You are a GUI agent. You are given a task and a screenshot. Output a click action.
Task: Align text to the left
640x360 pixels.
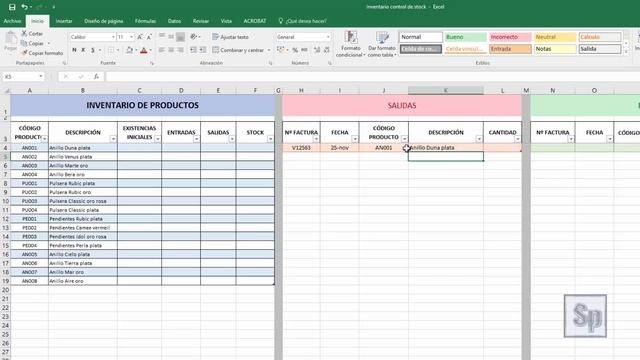tap(162, 50)
